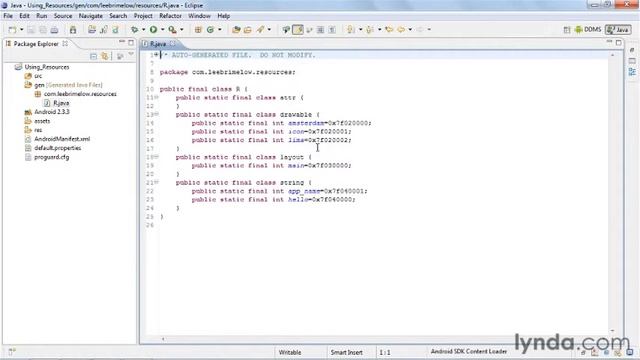Open the File menu

[8, 16]
